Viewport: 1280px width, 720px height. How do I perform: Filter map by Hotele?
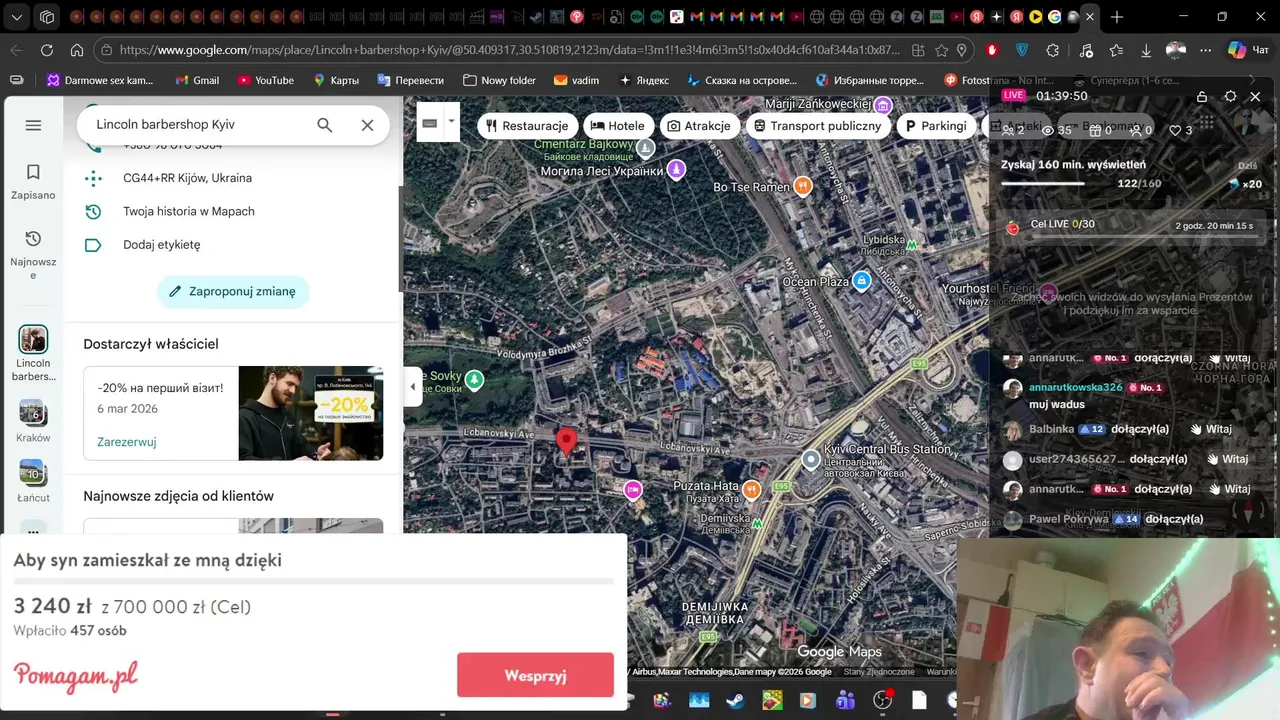coord(618,126)
